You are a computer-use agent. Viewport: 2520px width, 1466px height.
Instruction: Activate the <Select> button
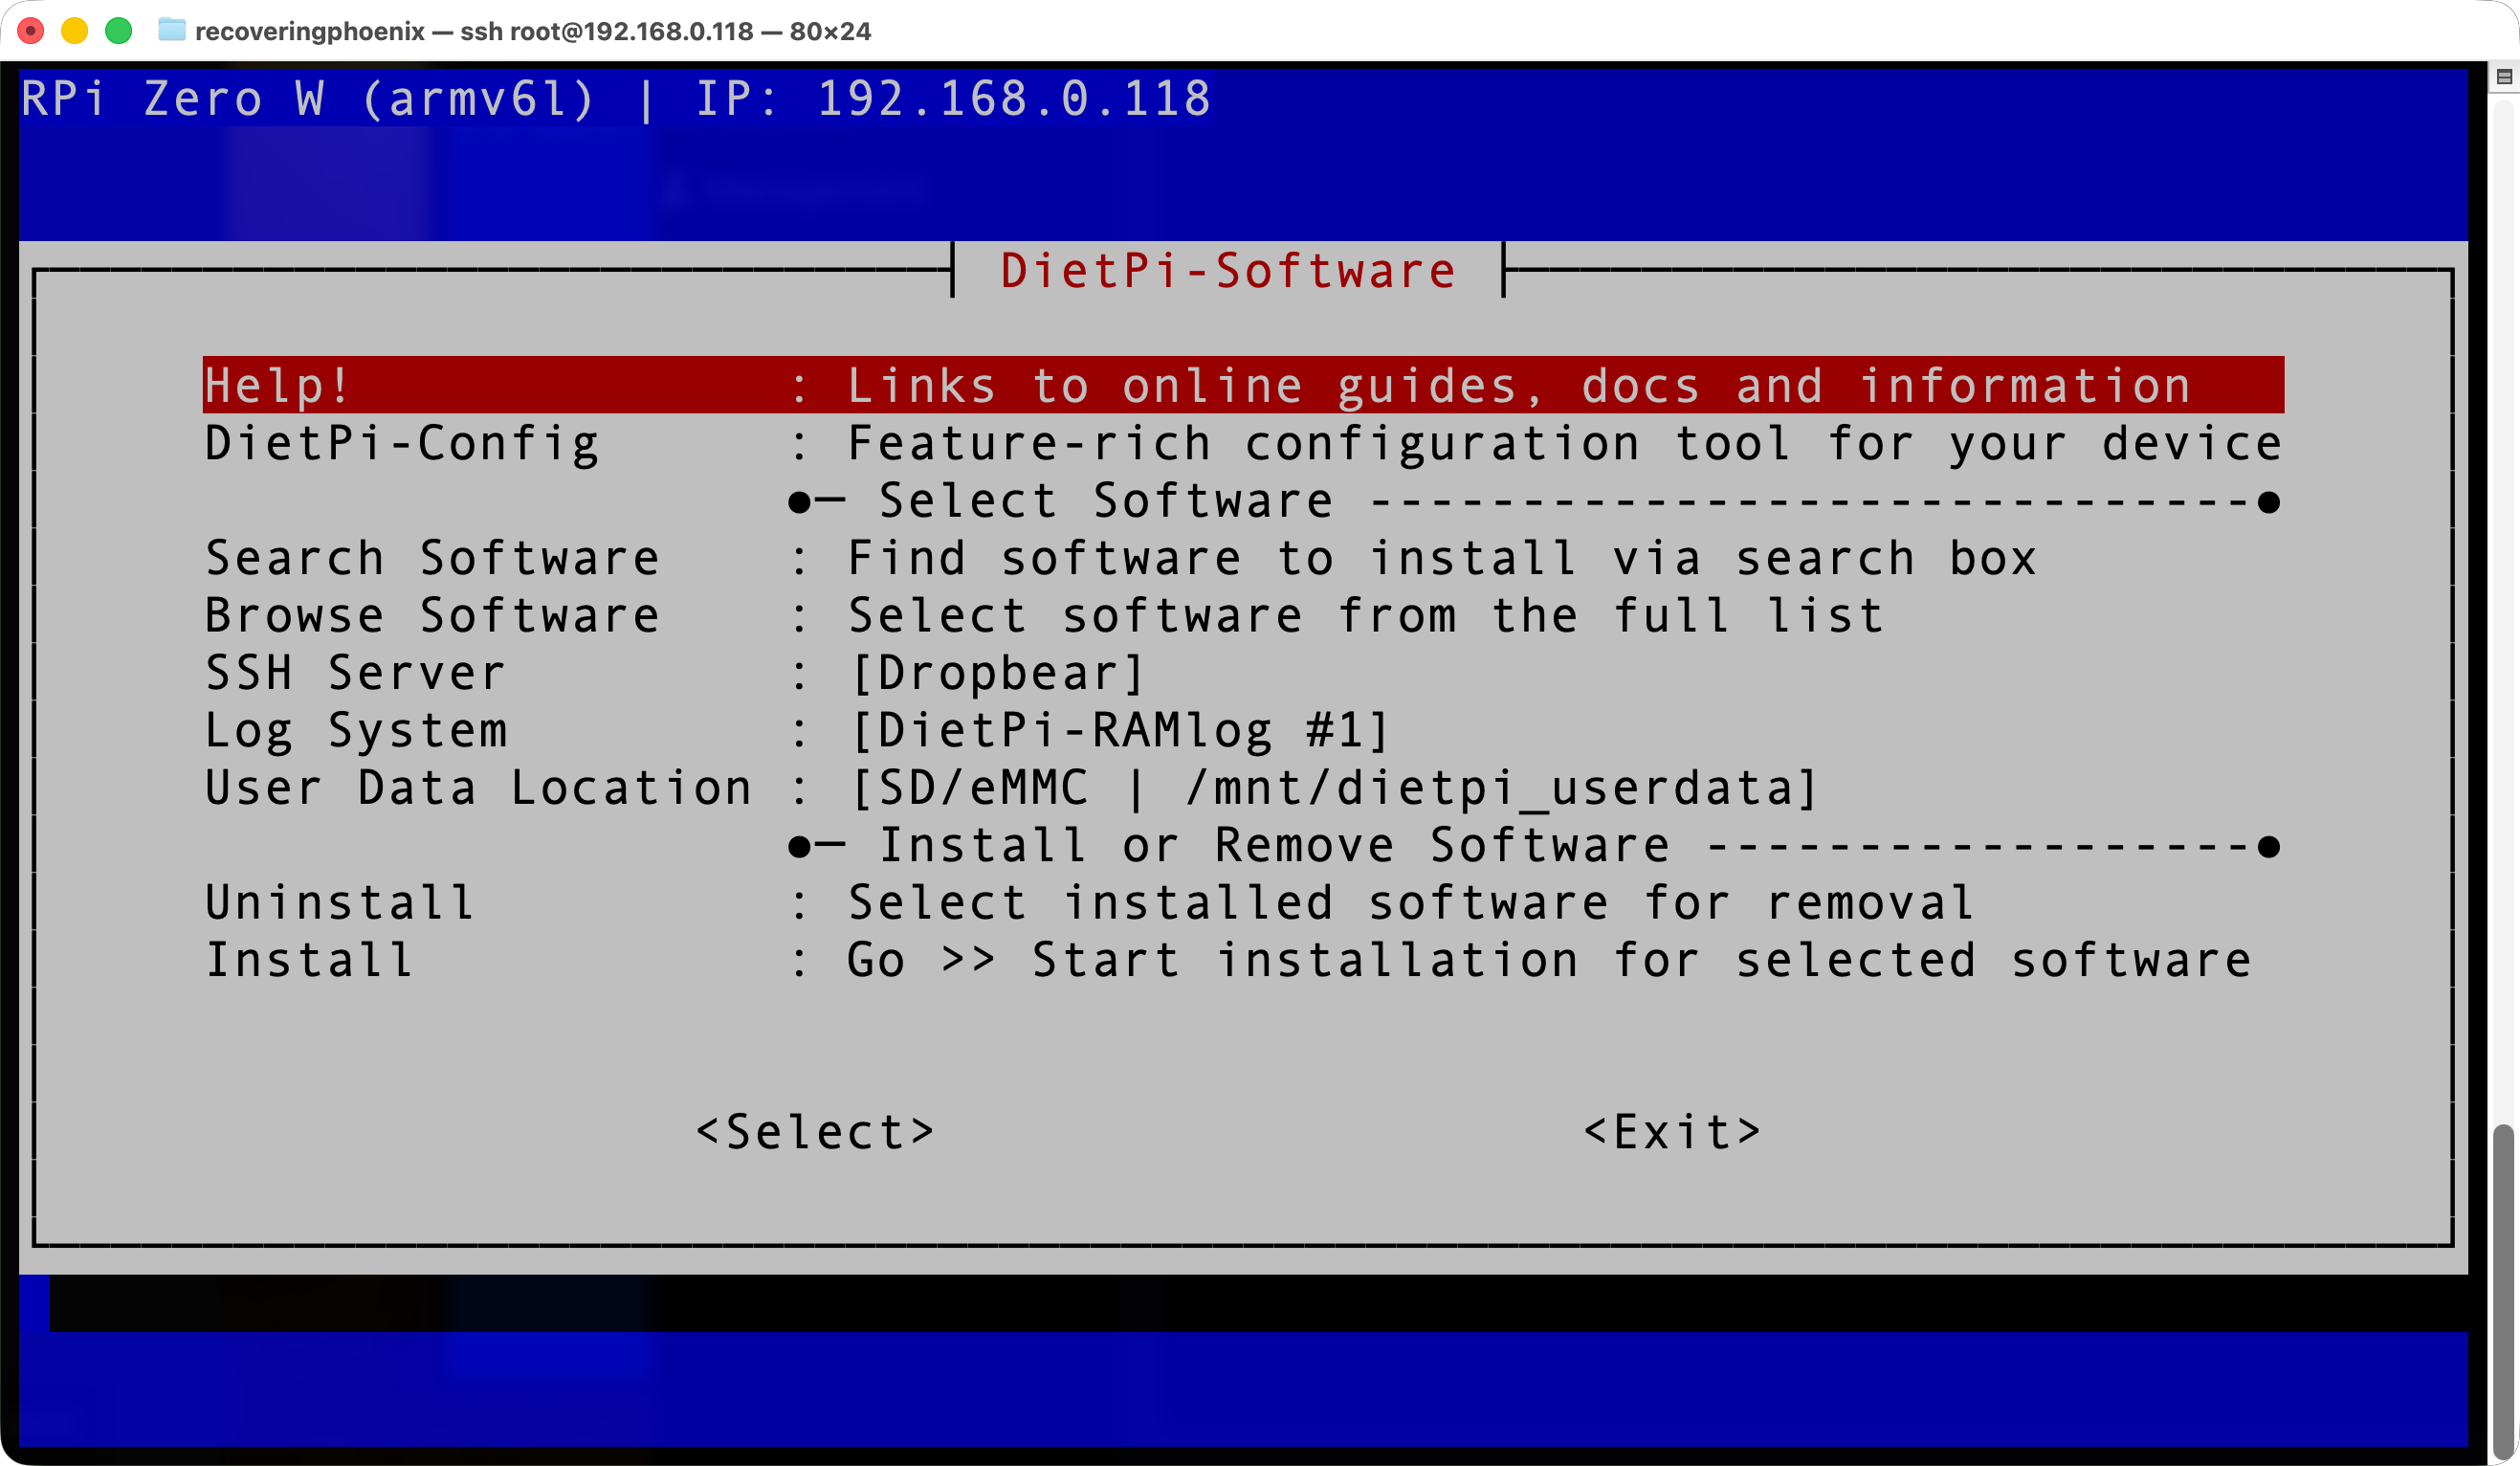pos(815,1132)
